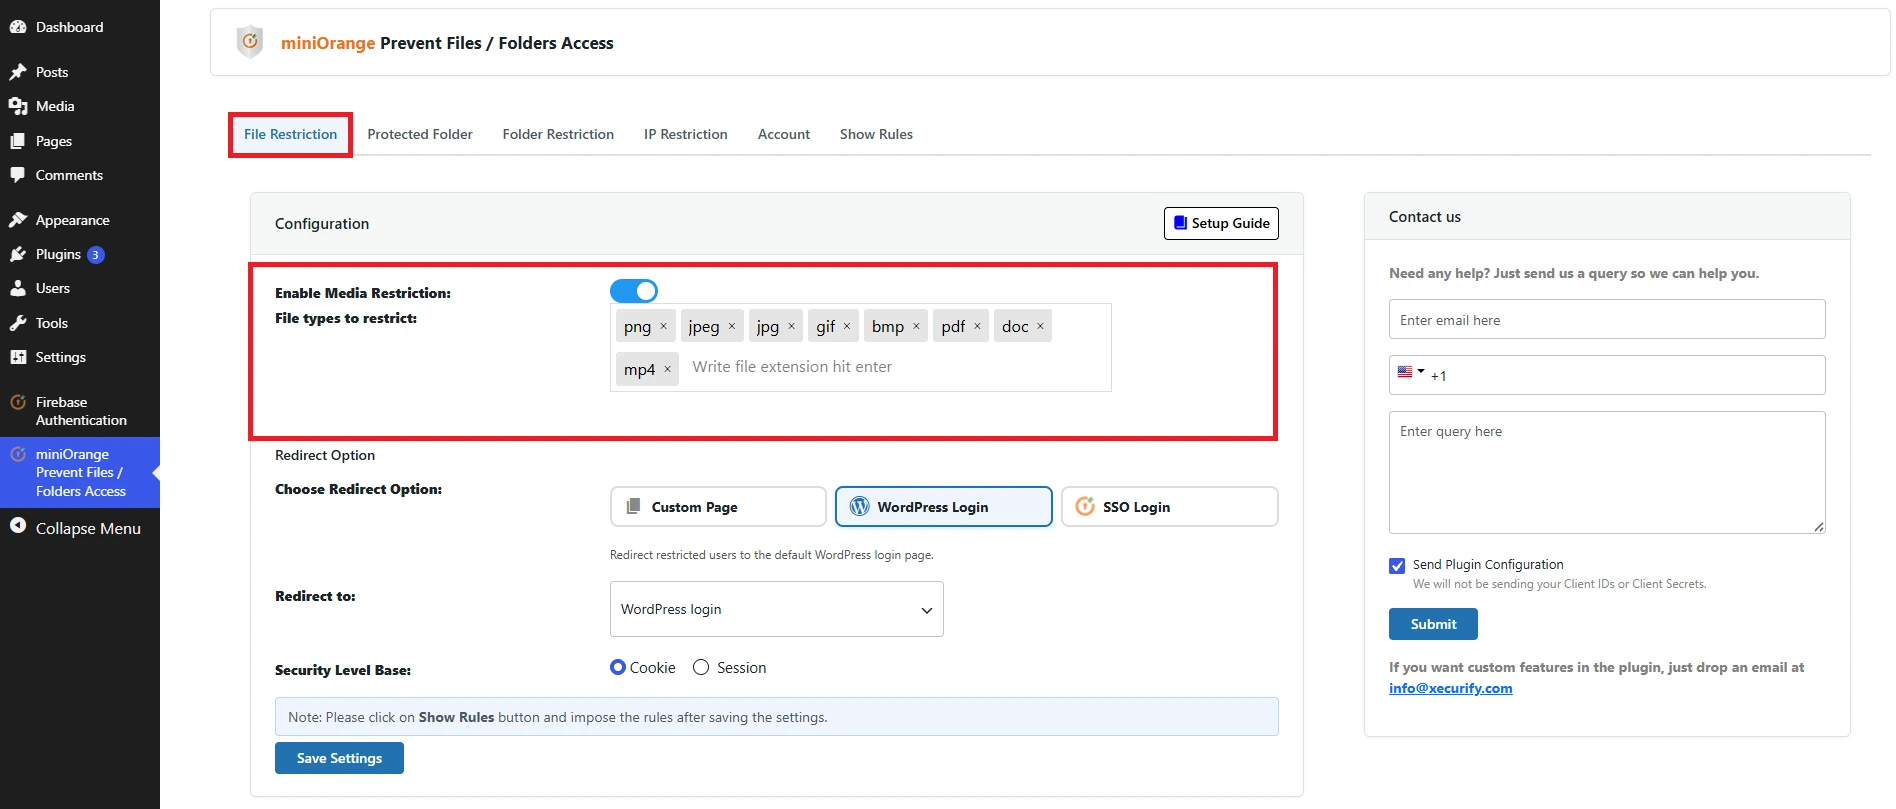
Task: Click the Plugins update count badge
Action: coord(95,255)
